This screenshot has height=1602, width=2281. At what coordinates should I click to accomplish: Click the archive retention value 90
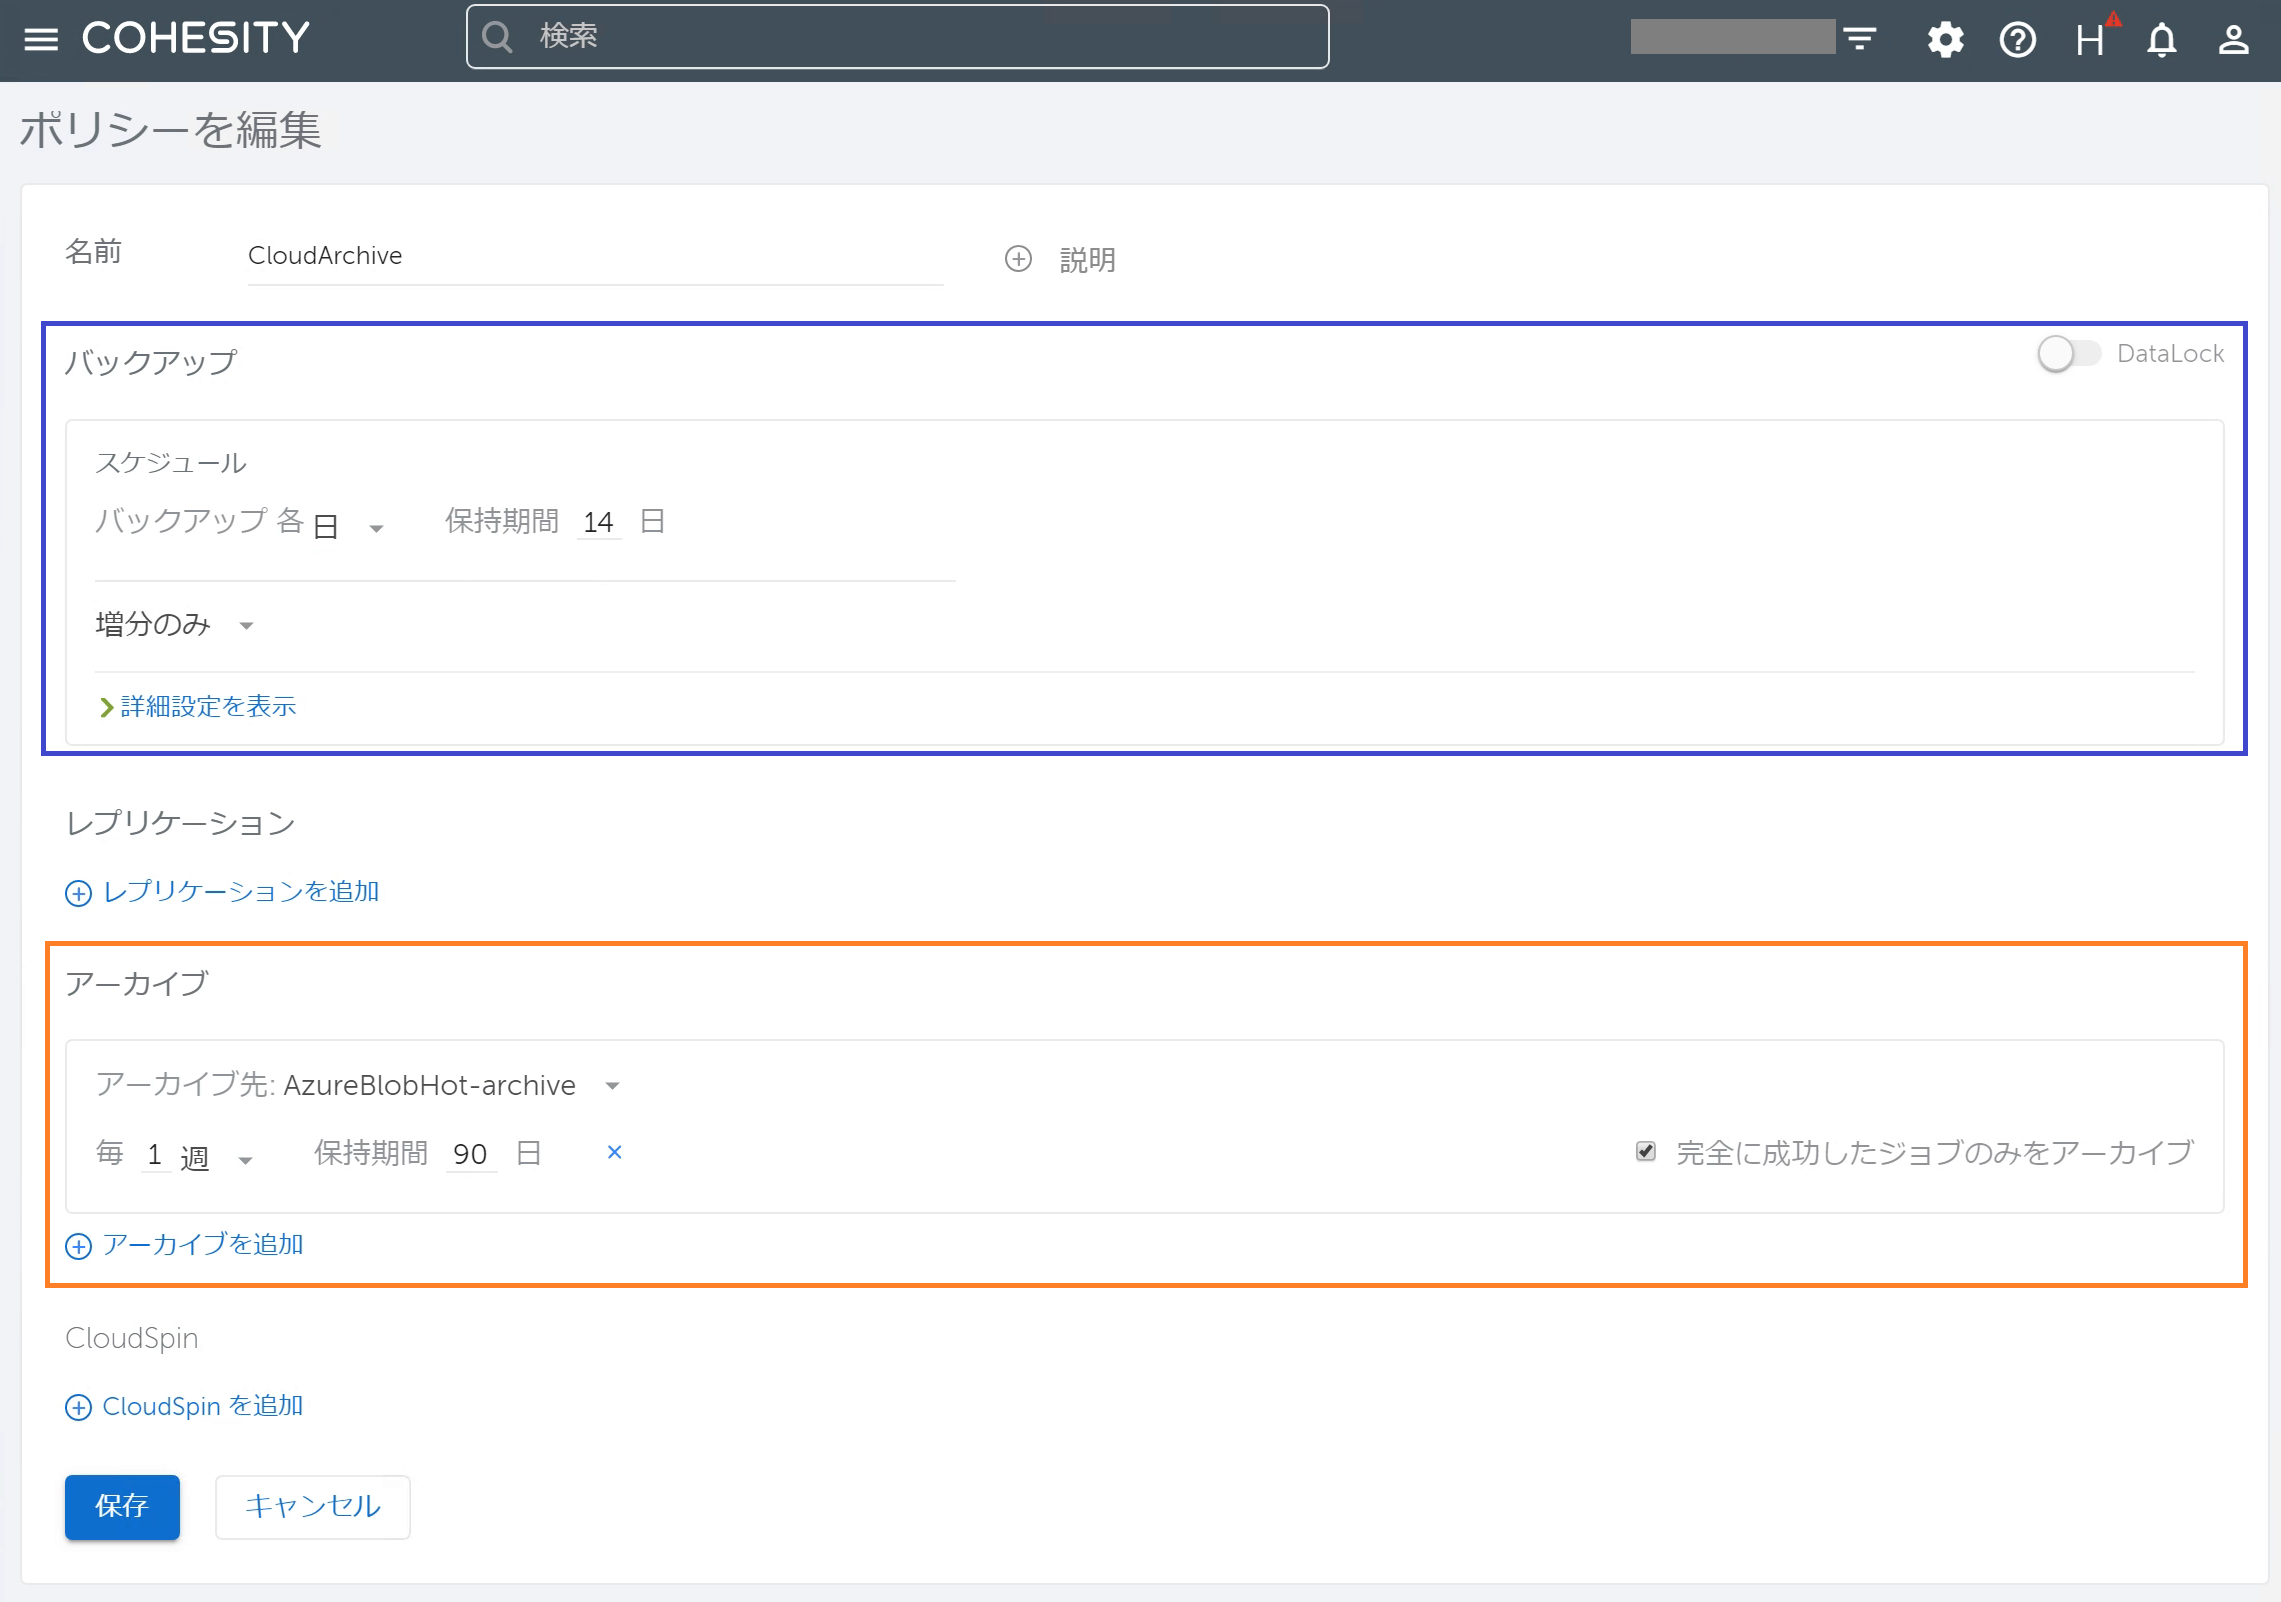pos(471,1154)
